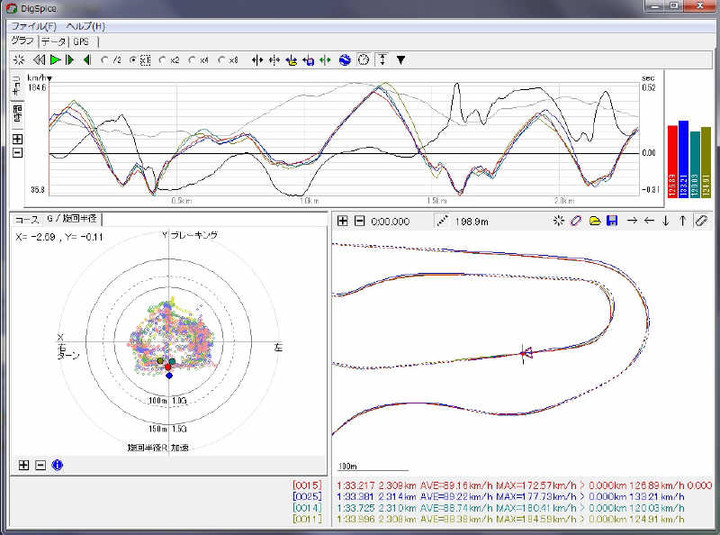Click the dotted-line split alignment icon
This screenshot has width=720, height=535.
[275, 60]
